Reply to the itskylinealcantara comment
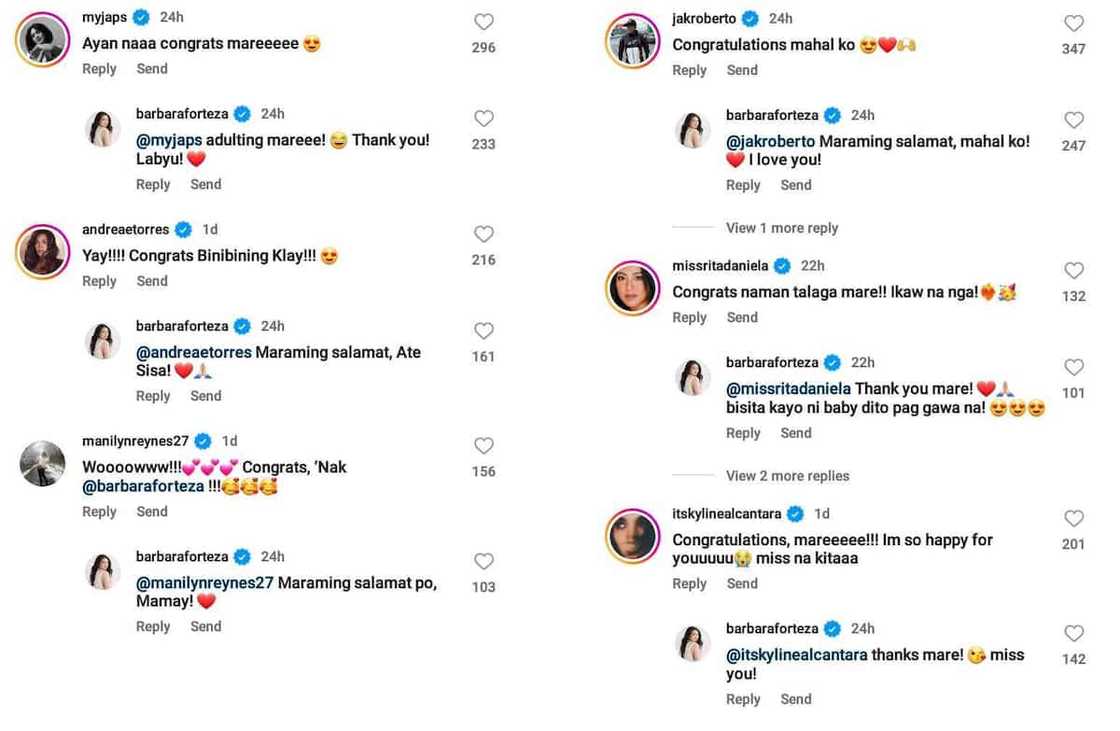Screen dimensions: 1120x731 click(689, 584)
